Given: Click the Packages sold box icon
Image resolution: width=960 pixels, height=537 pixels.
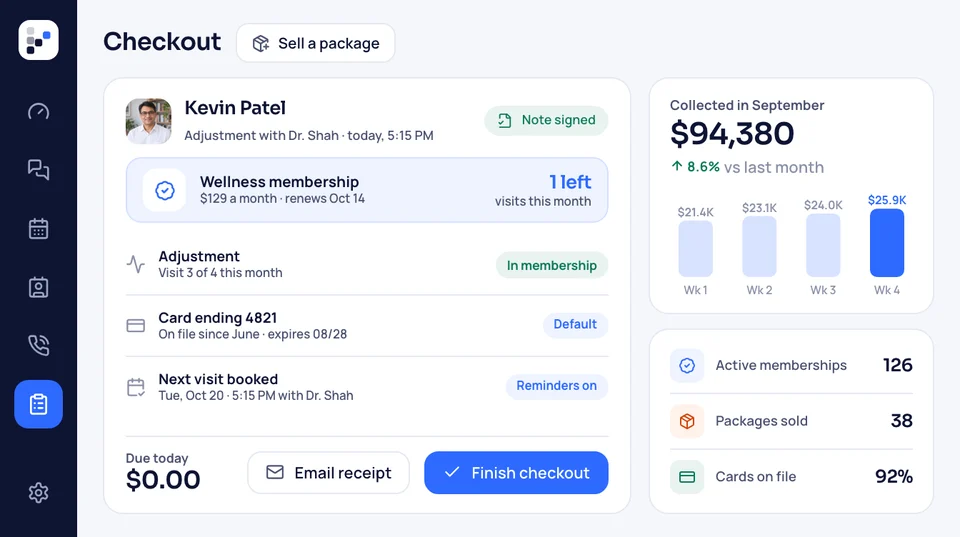Looking at the screenshot, I should [x=687, y=421].
